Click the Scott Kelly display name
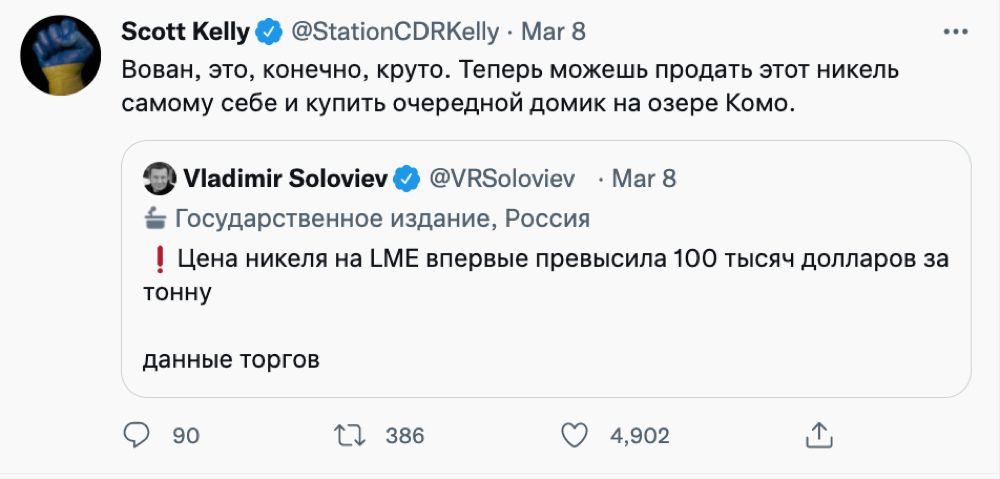The width and height of the screenshot is (1000, 479). point(185,32)
